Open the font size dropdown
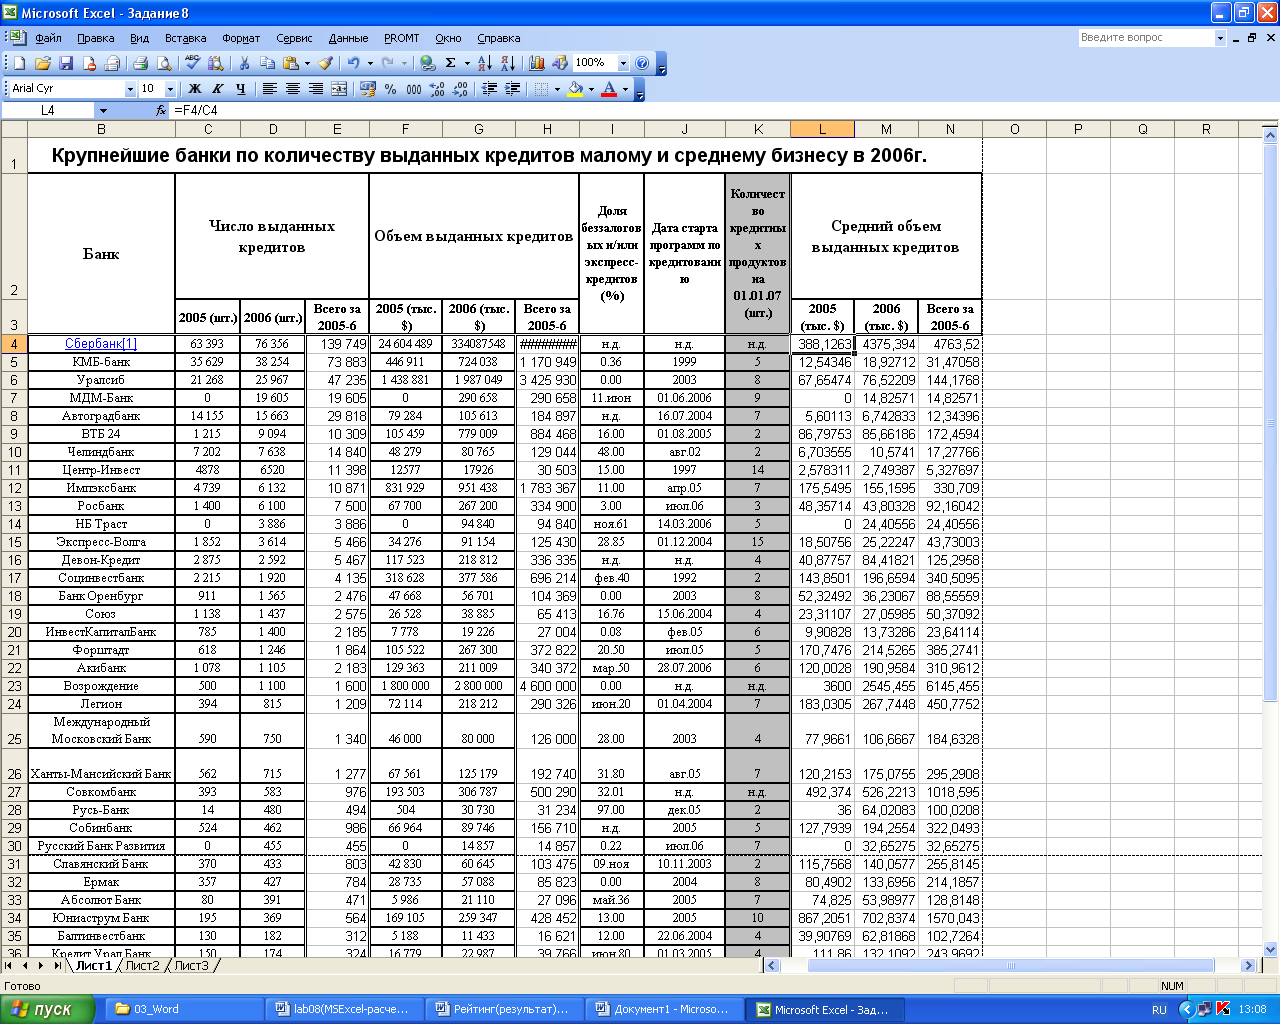 (x=170, y=89)
